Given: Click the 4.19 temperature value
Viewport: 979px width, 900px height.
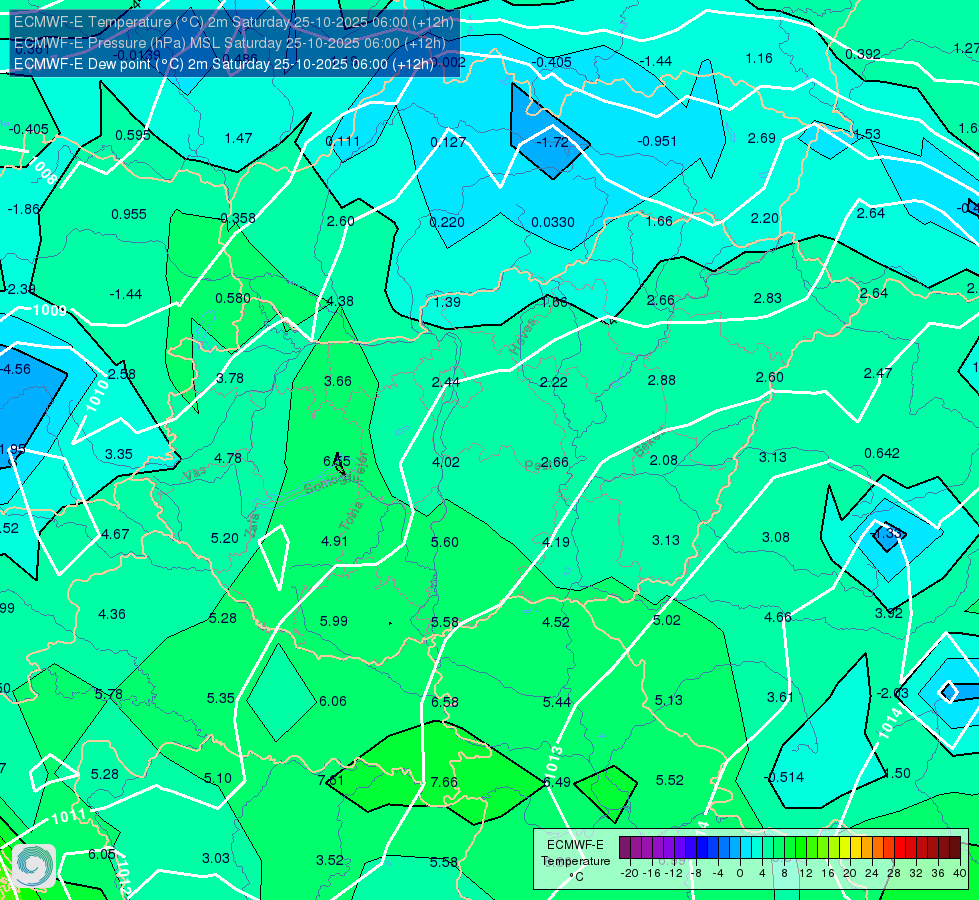Looking at the screenshot, I should 556,542.
